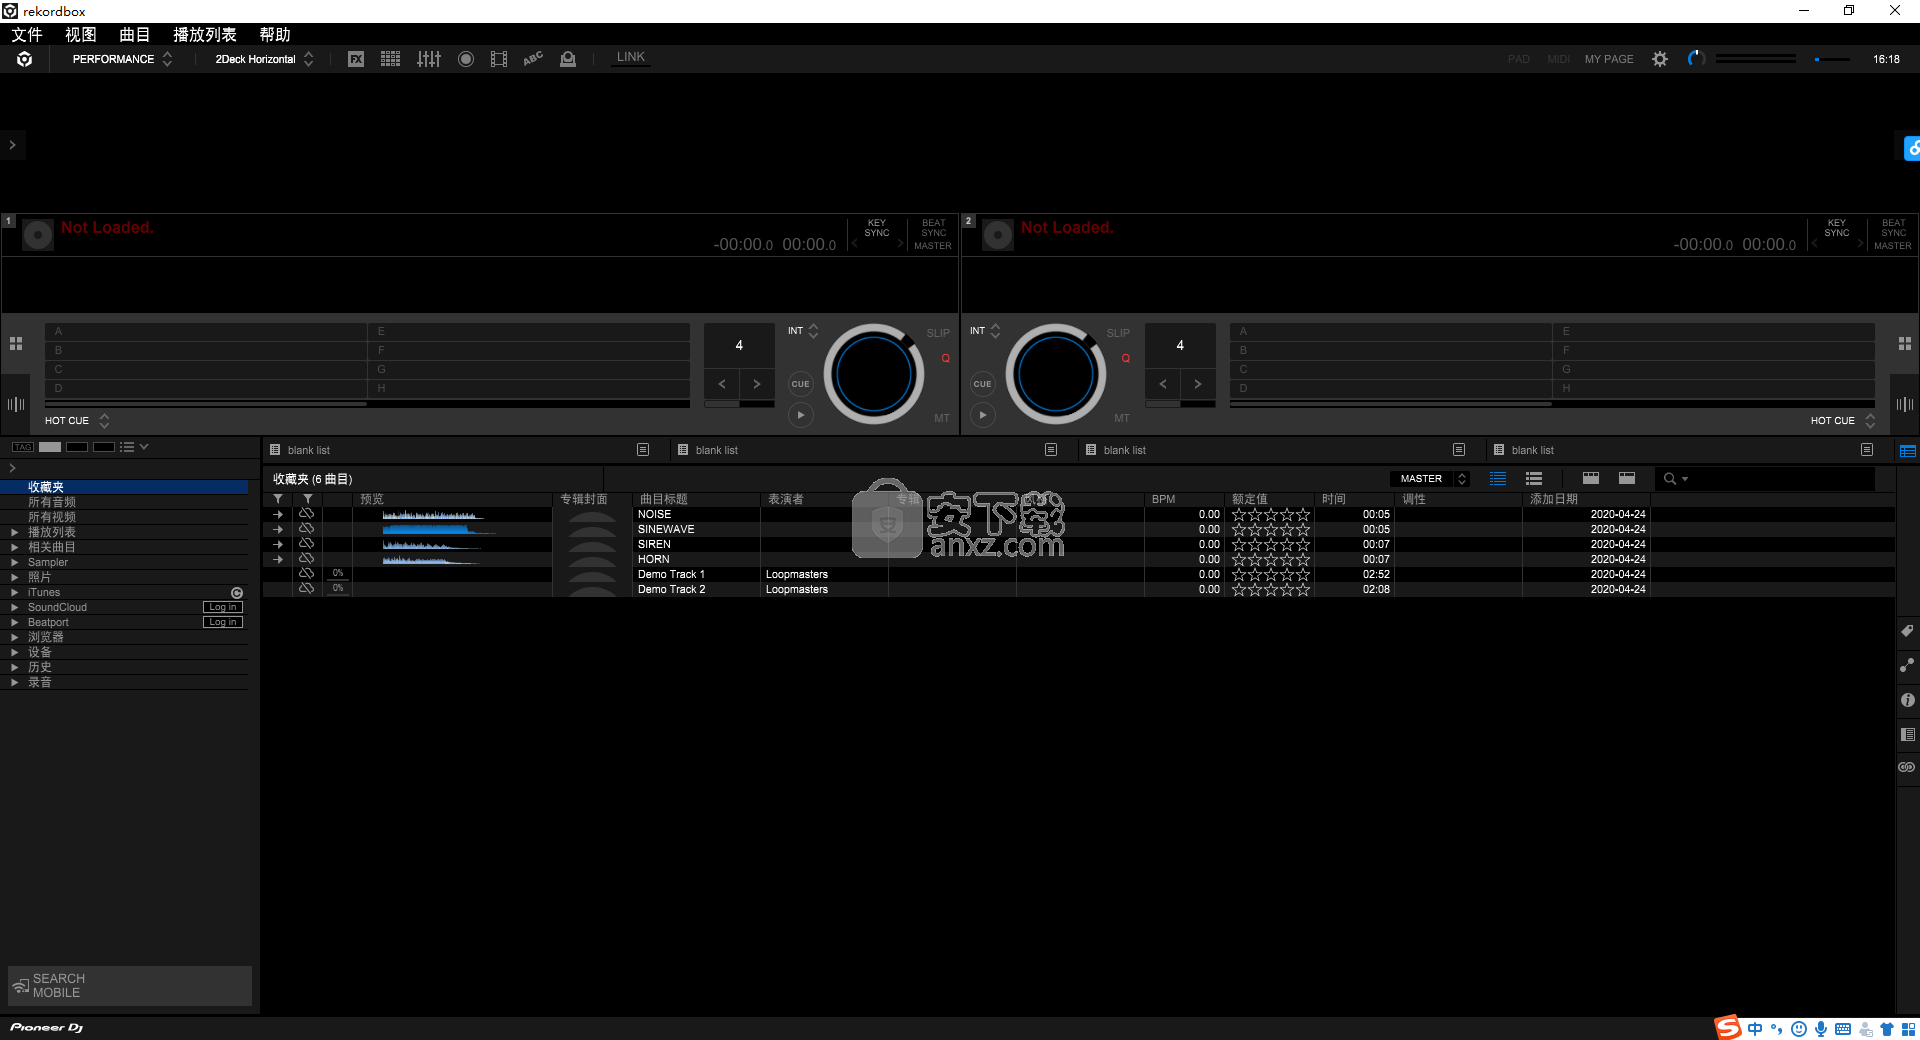Toggle BEAT SYNC on deck 2
This screenshot has width=1920, height=1040.
pos(1894,228)
